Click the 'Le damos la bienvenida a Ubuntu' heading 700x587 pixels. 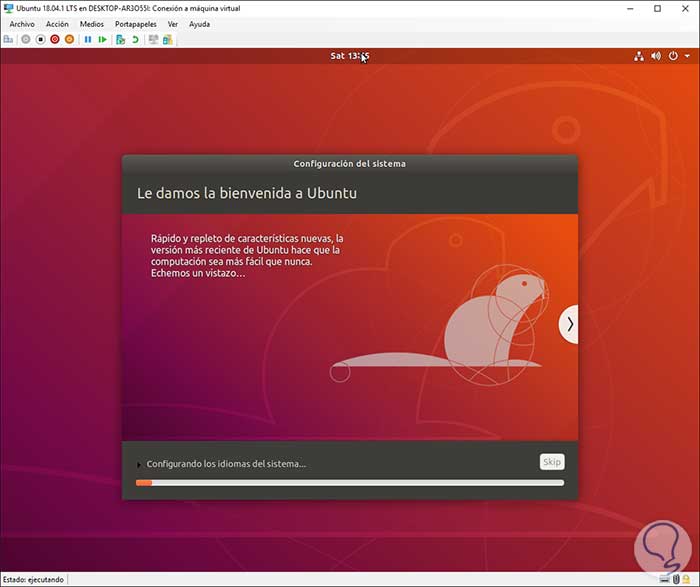tap(246, 193)
